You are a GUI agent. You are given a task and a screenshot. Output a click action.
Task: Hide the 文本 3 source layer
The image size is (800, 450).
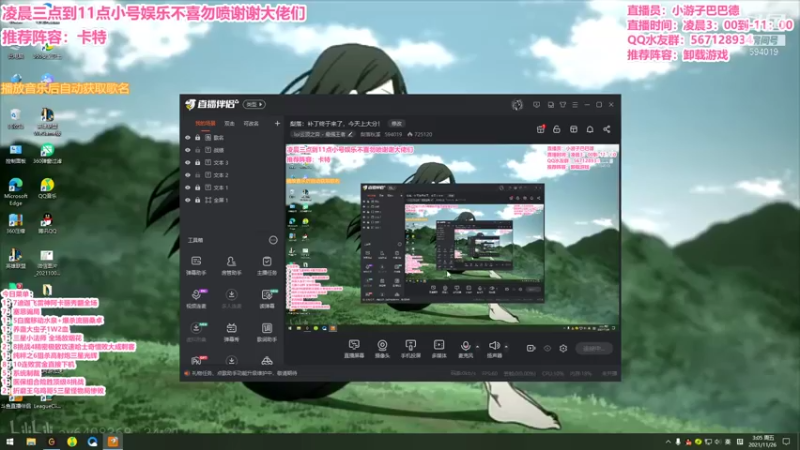188,163
